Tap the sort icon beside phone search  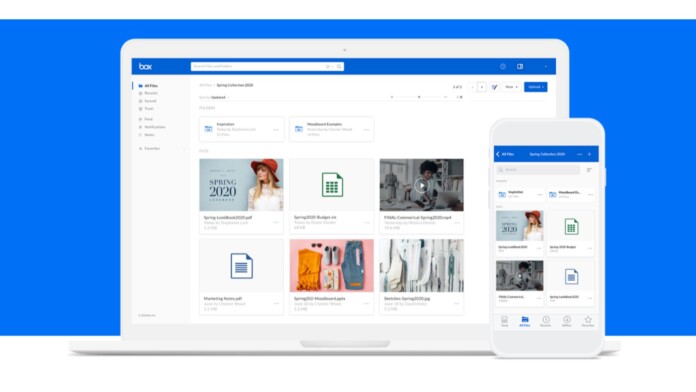tap(589, 170)
